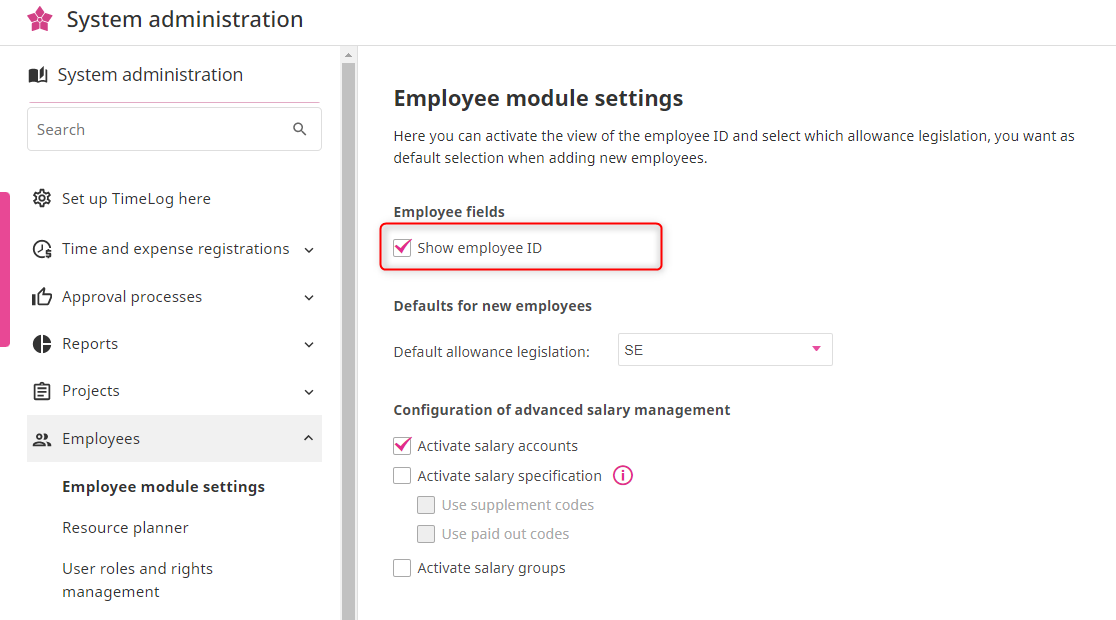Enable the Activate salary groups checkbox
Image resolution: width=1116 pixels, height=620 pixels.
(402, 568)
